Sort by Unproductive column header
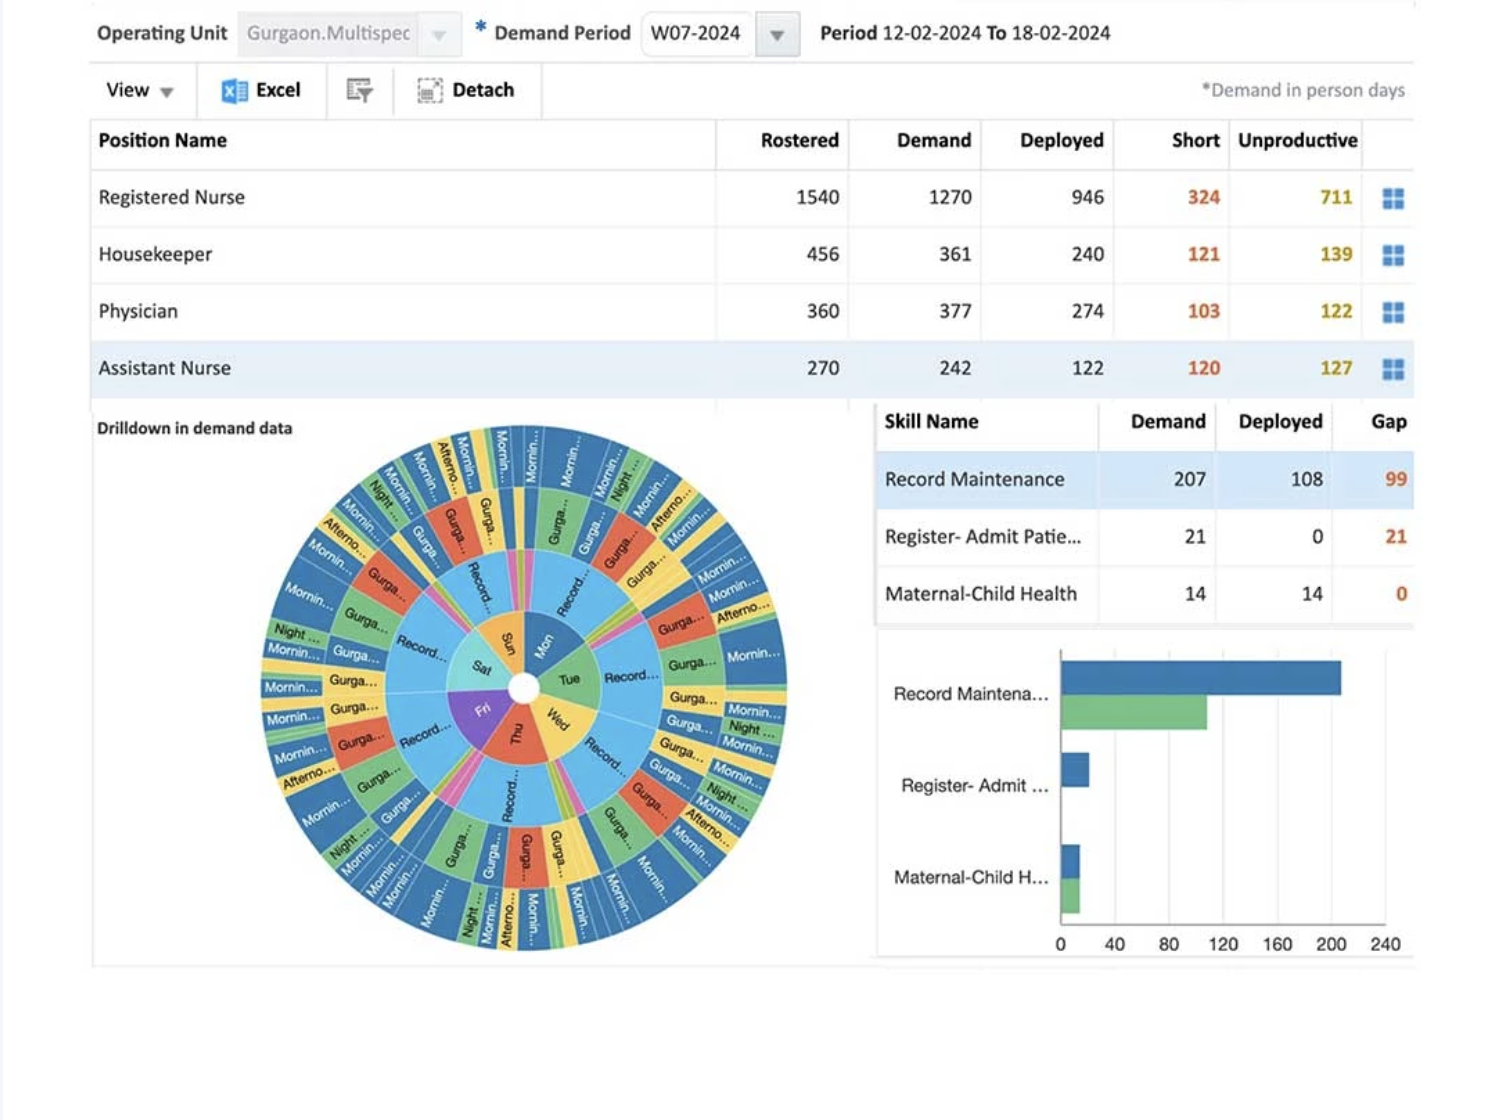 (1298, 140)
